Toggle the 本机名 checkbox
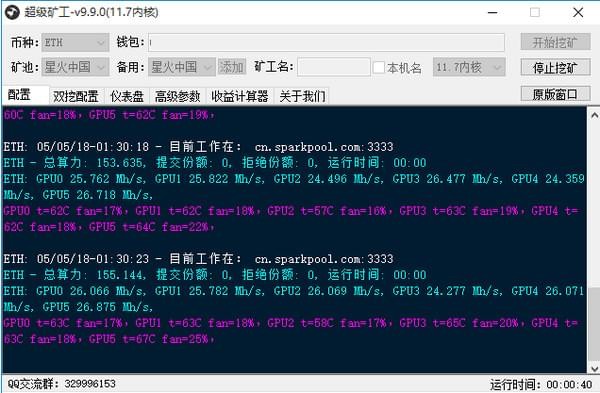600x393 pixels. click(x=378, y=68)
